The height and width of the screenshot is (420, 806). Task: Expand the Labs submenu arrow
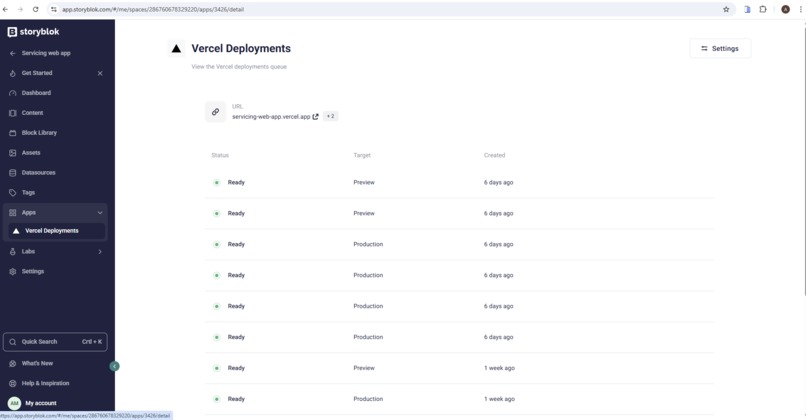pos(100,252)
